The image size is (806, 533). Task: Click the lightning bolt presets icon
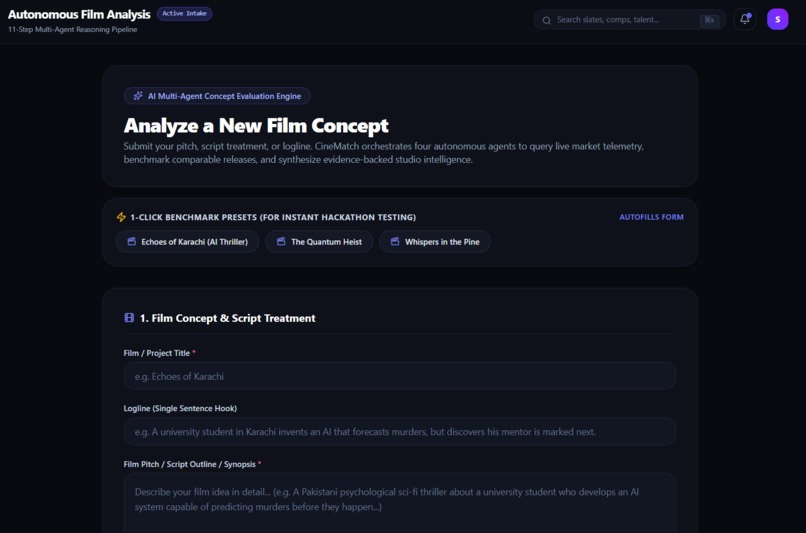(x=121, y=217)
